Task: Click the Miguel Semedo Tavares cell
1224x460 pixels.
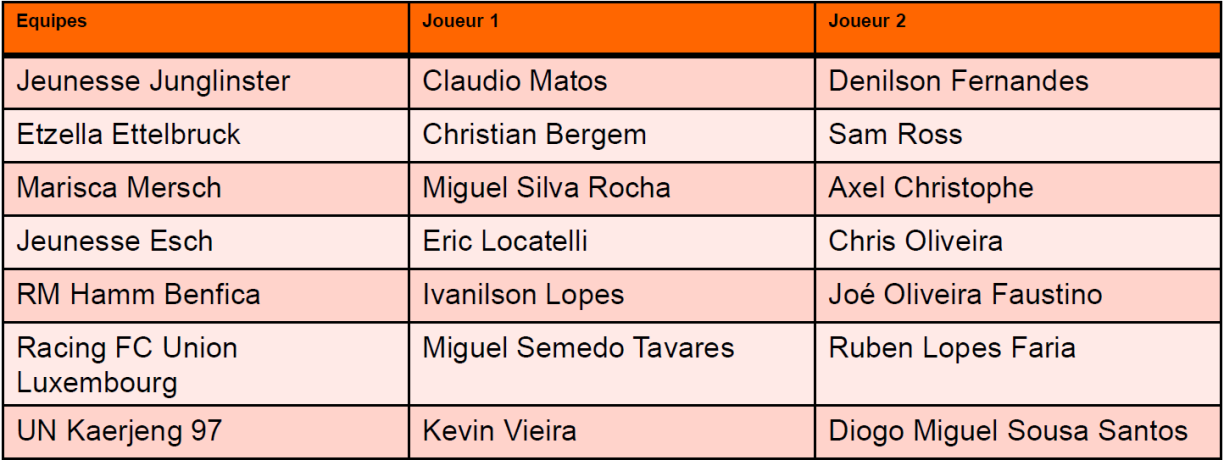Action: pyautogui.click(x=578, y=348)
